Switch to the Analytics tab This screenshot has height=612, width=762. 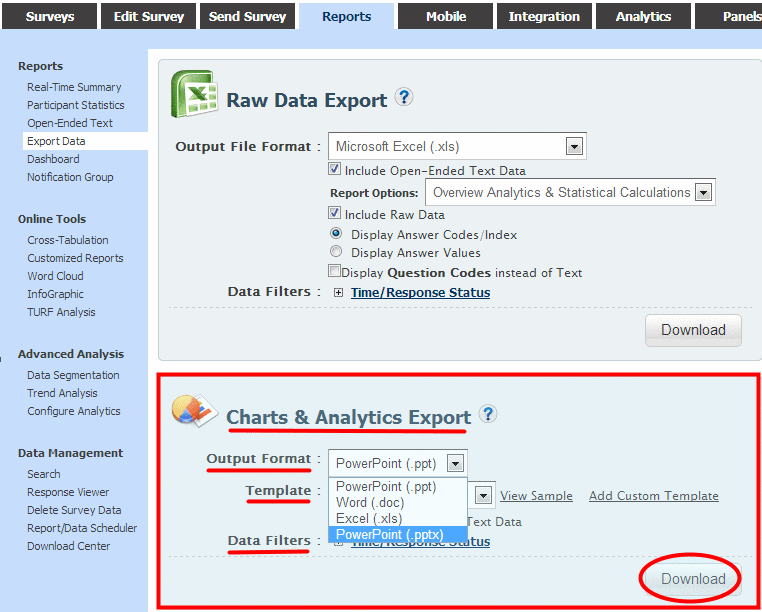pos(643,16)
